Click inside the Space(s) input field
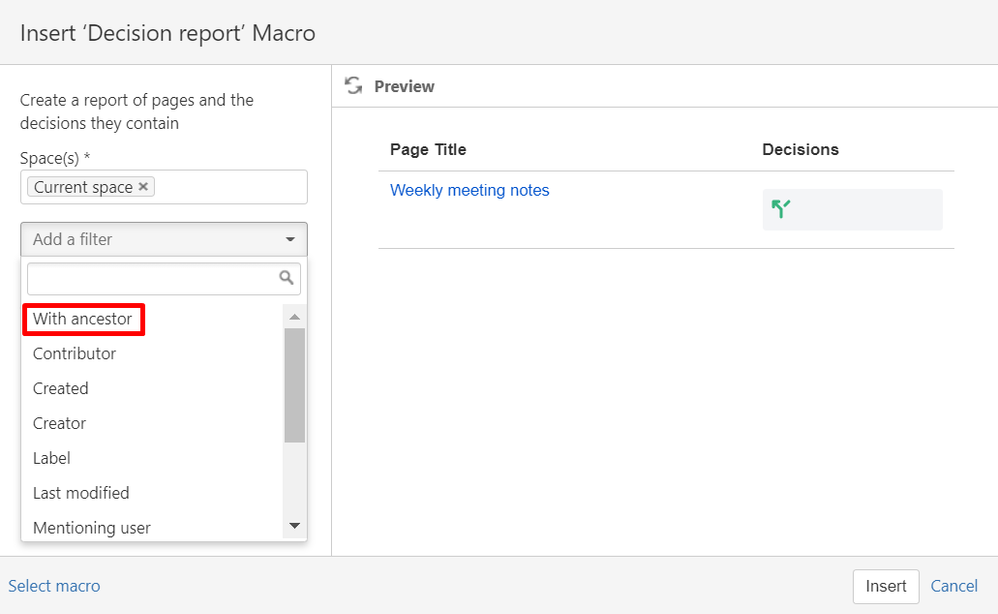The width and height of the screenshot is (998, 614). [x=230, y=187]
